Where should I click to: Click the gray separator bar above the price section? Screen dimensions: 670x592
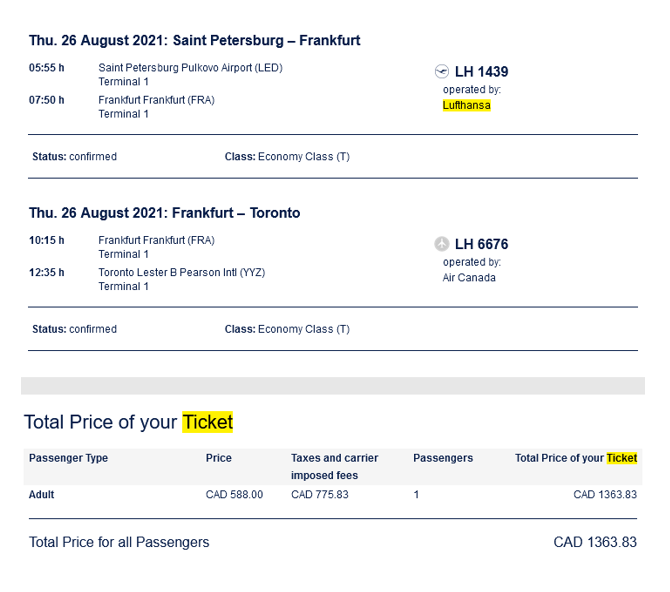coord(333,386)
